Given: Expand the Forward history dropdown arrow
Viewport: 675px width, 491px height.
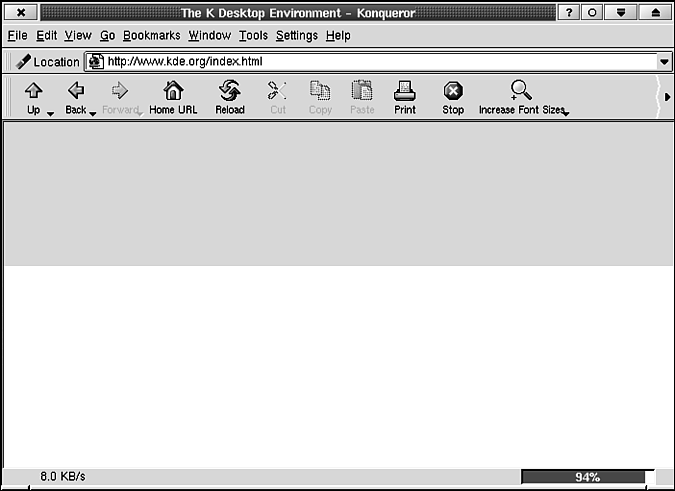Looking at the screenshot, I should [140, 114].
